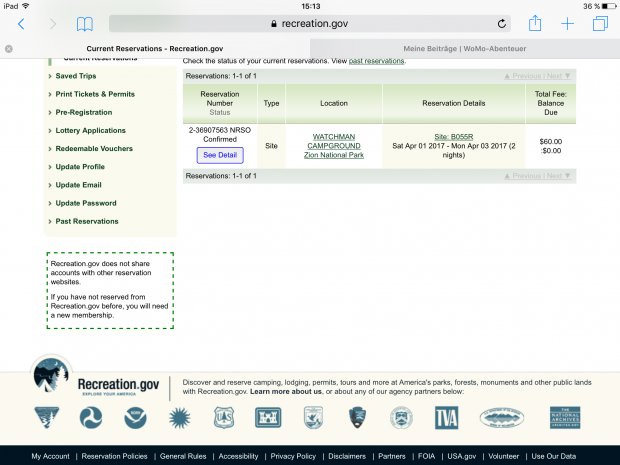Open Print Tickets & Permits
The width and height of the screenshot is (620, 465).
95,94
